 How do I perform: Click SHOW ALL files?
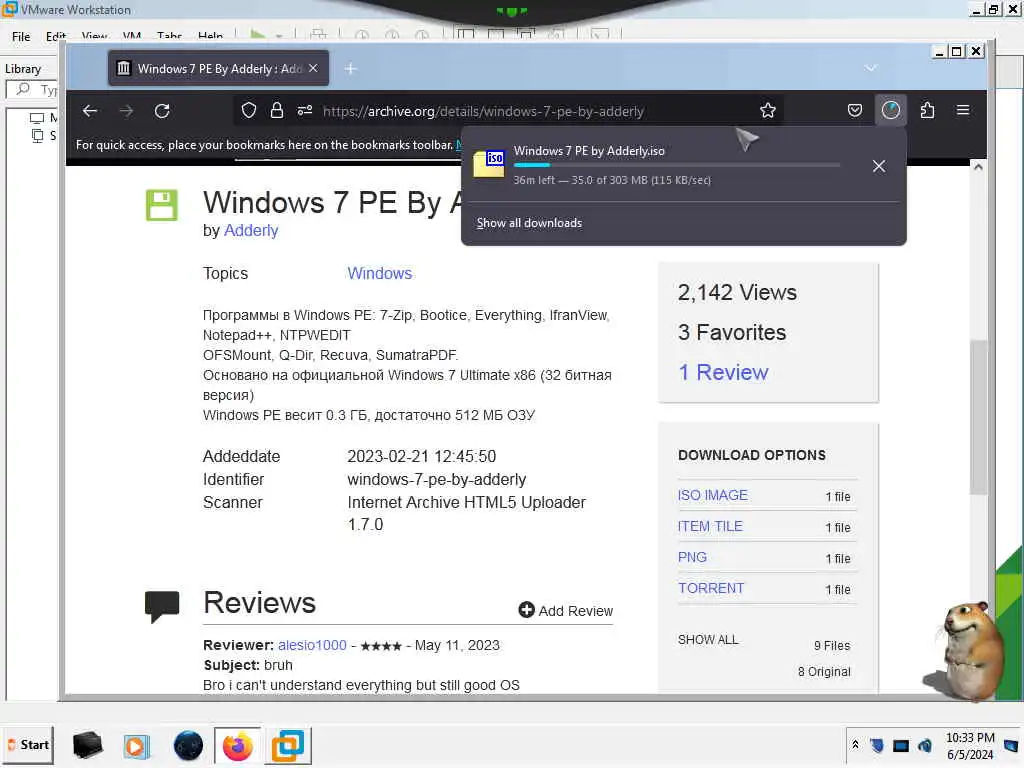tap(708, 639)
